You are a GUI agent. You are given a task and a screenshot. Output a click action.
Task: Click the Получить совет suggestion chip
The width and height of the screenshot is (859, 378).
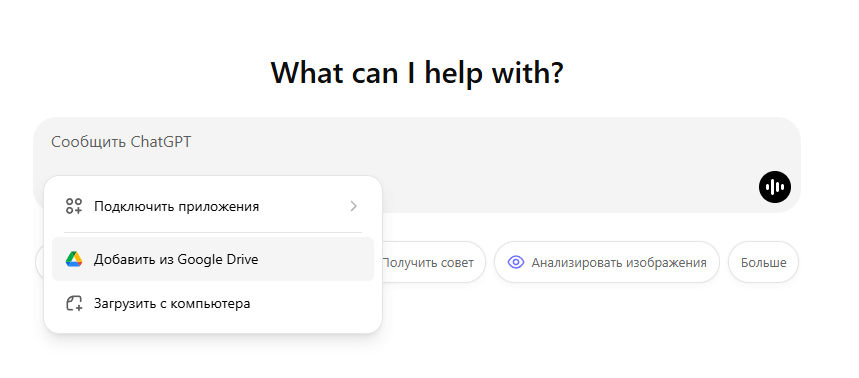tap(428, 262)
